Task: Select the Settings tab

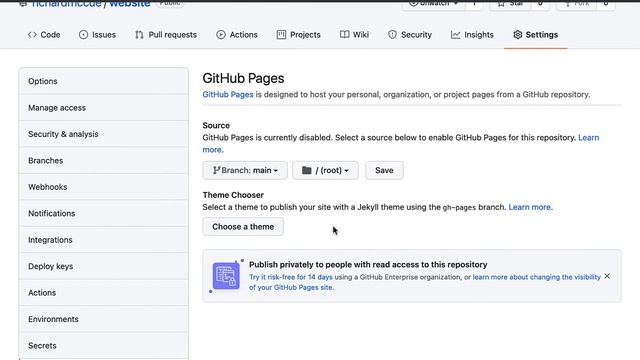Action: pos(536,35)
